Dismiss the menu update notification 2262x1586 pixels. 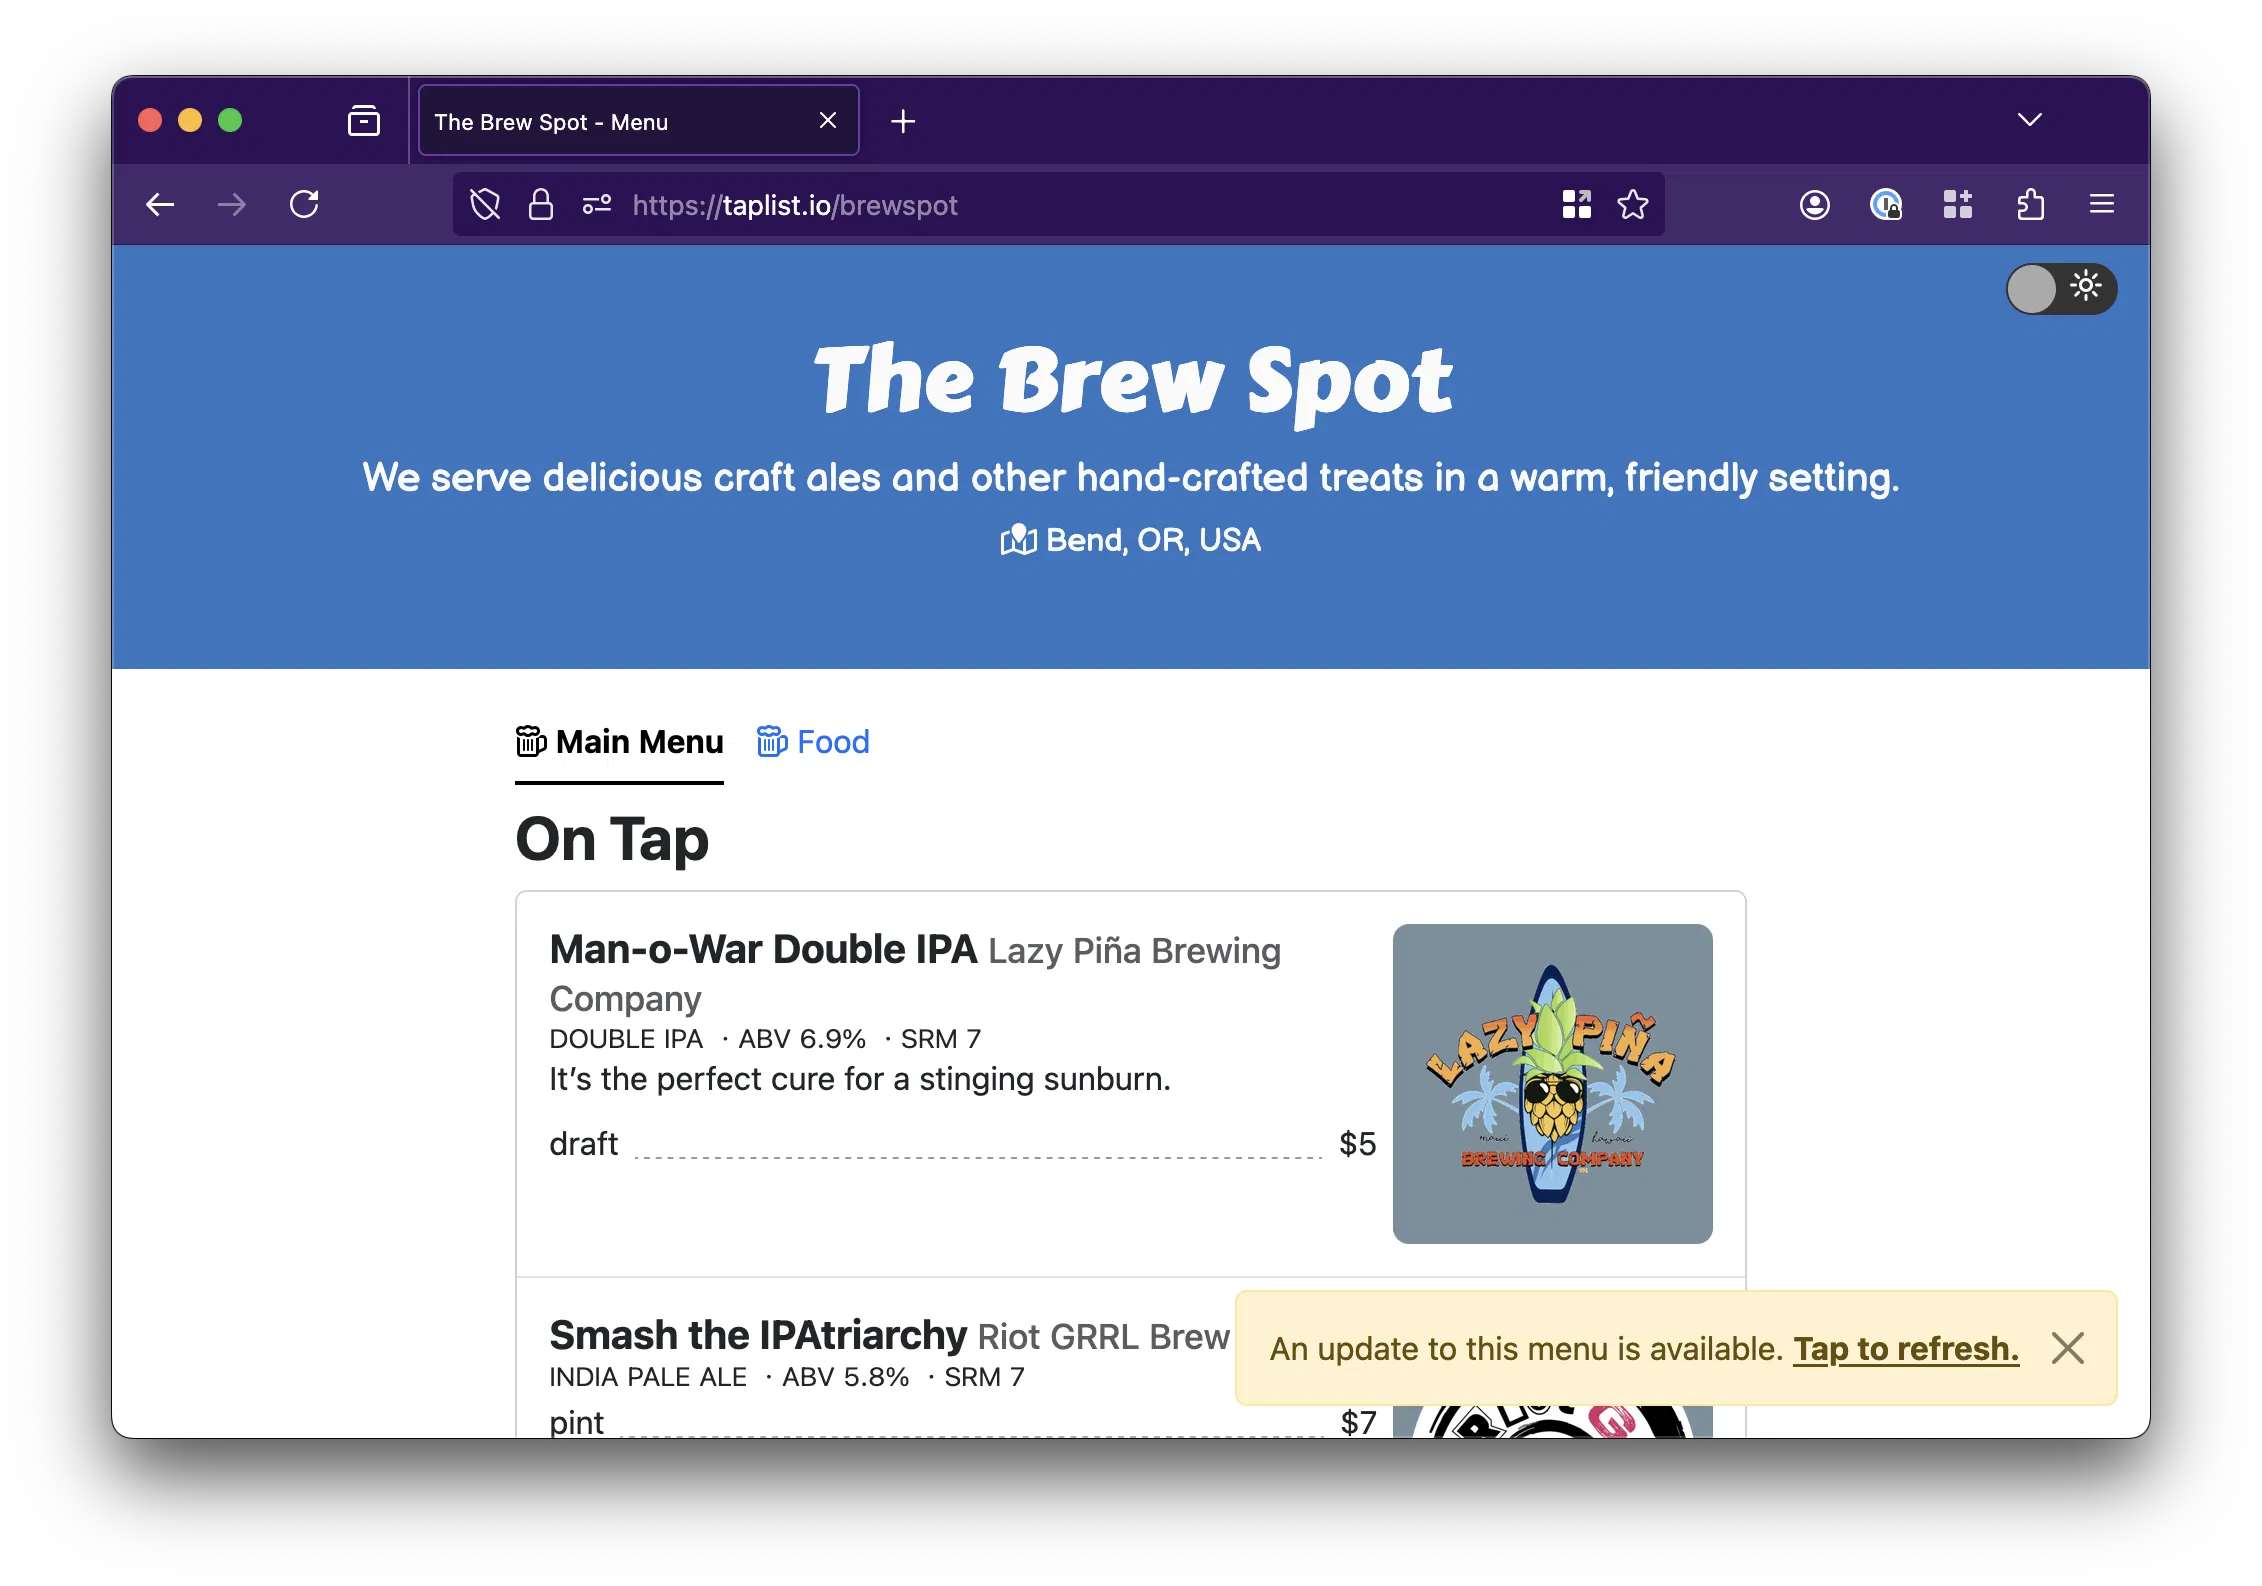(x=2068, y=1348)
